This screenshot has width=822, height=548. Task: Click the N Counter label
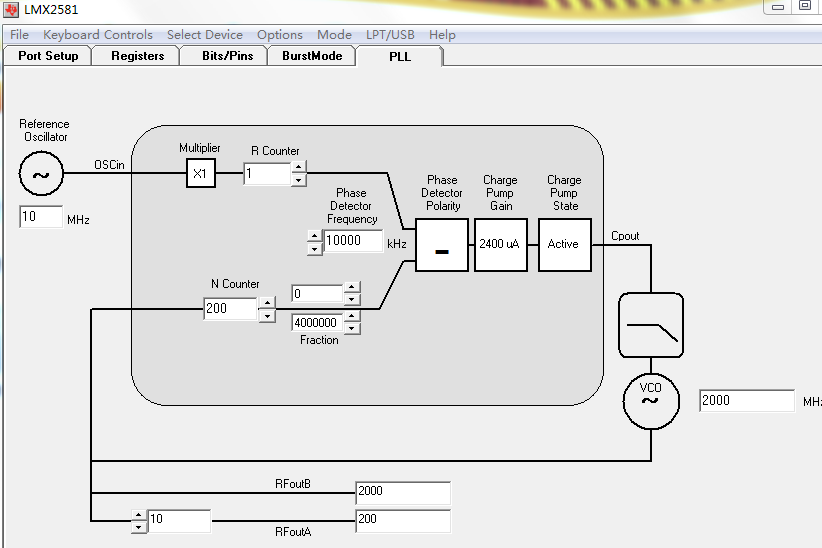[x=235, y=284]
